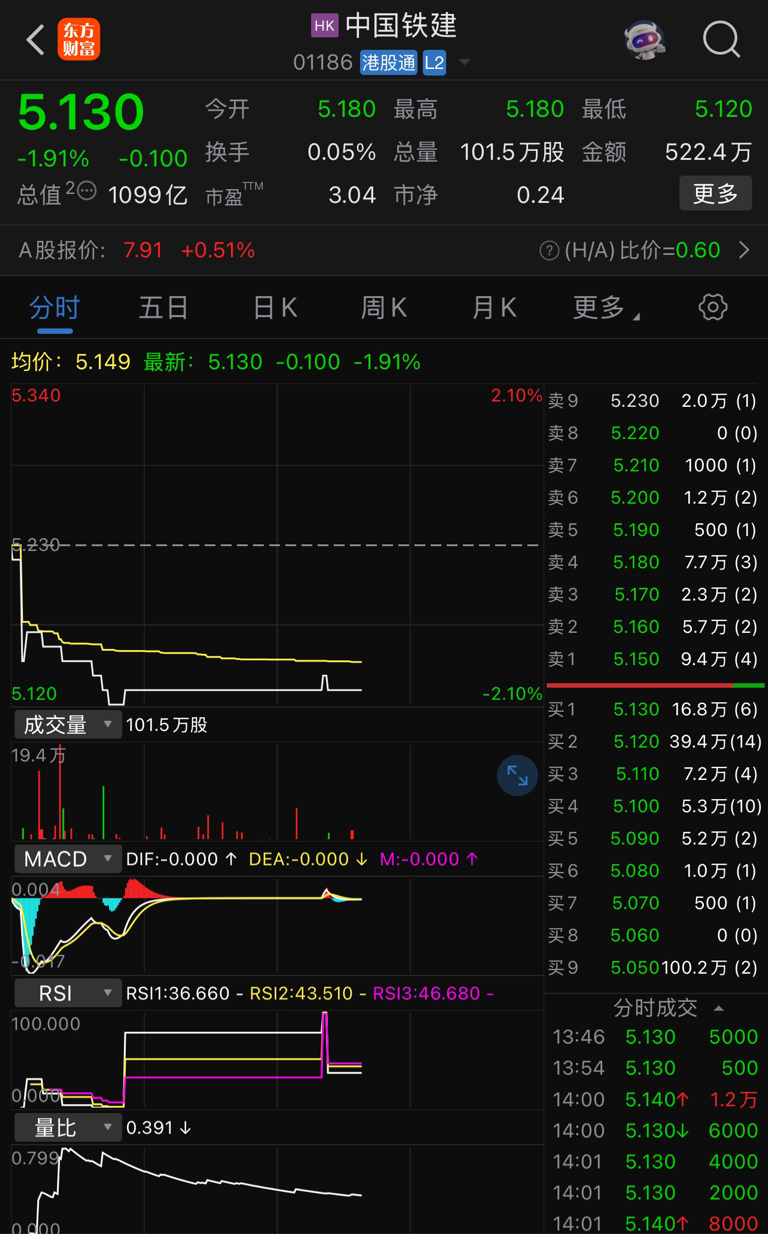Tap the 13:46 trade tick row
Screen dimensions: 768x1234
tap(655, 1037)
